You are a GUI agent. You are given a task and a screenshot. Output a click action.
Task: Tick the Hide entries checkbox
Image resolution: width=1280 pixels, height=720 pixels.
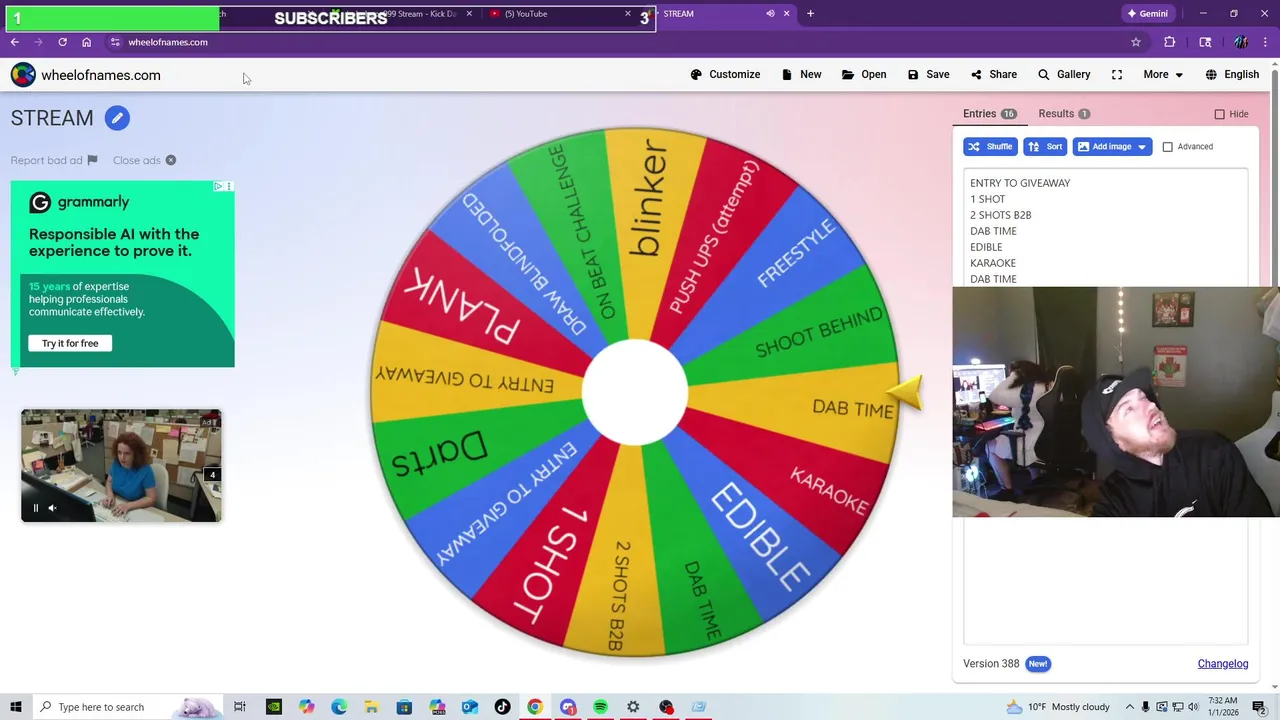[1219, 114]
